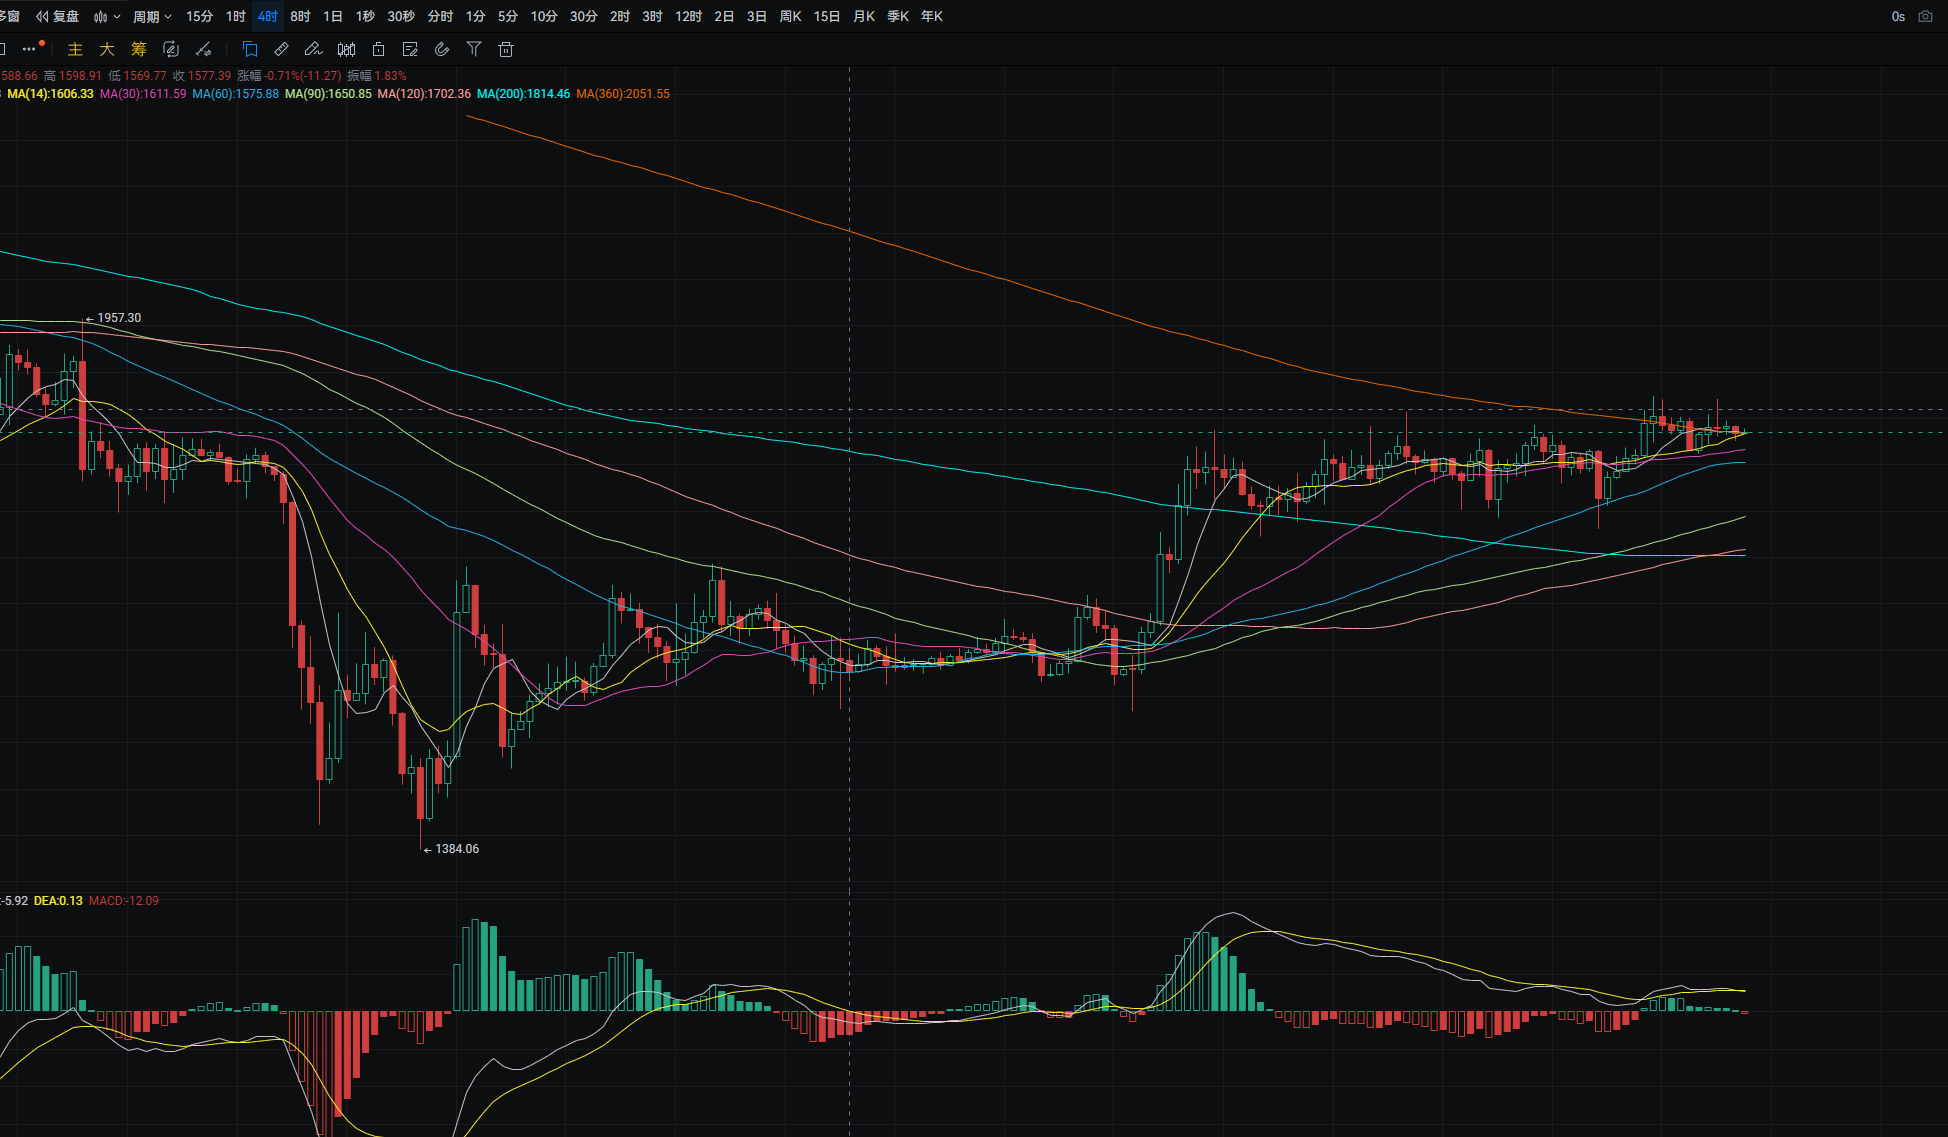Click the MA(200):1814.46 indicator label
This screenshot has height=1137, width=1948.
523,94
